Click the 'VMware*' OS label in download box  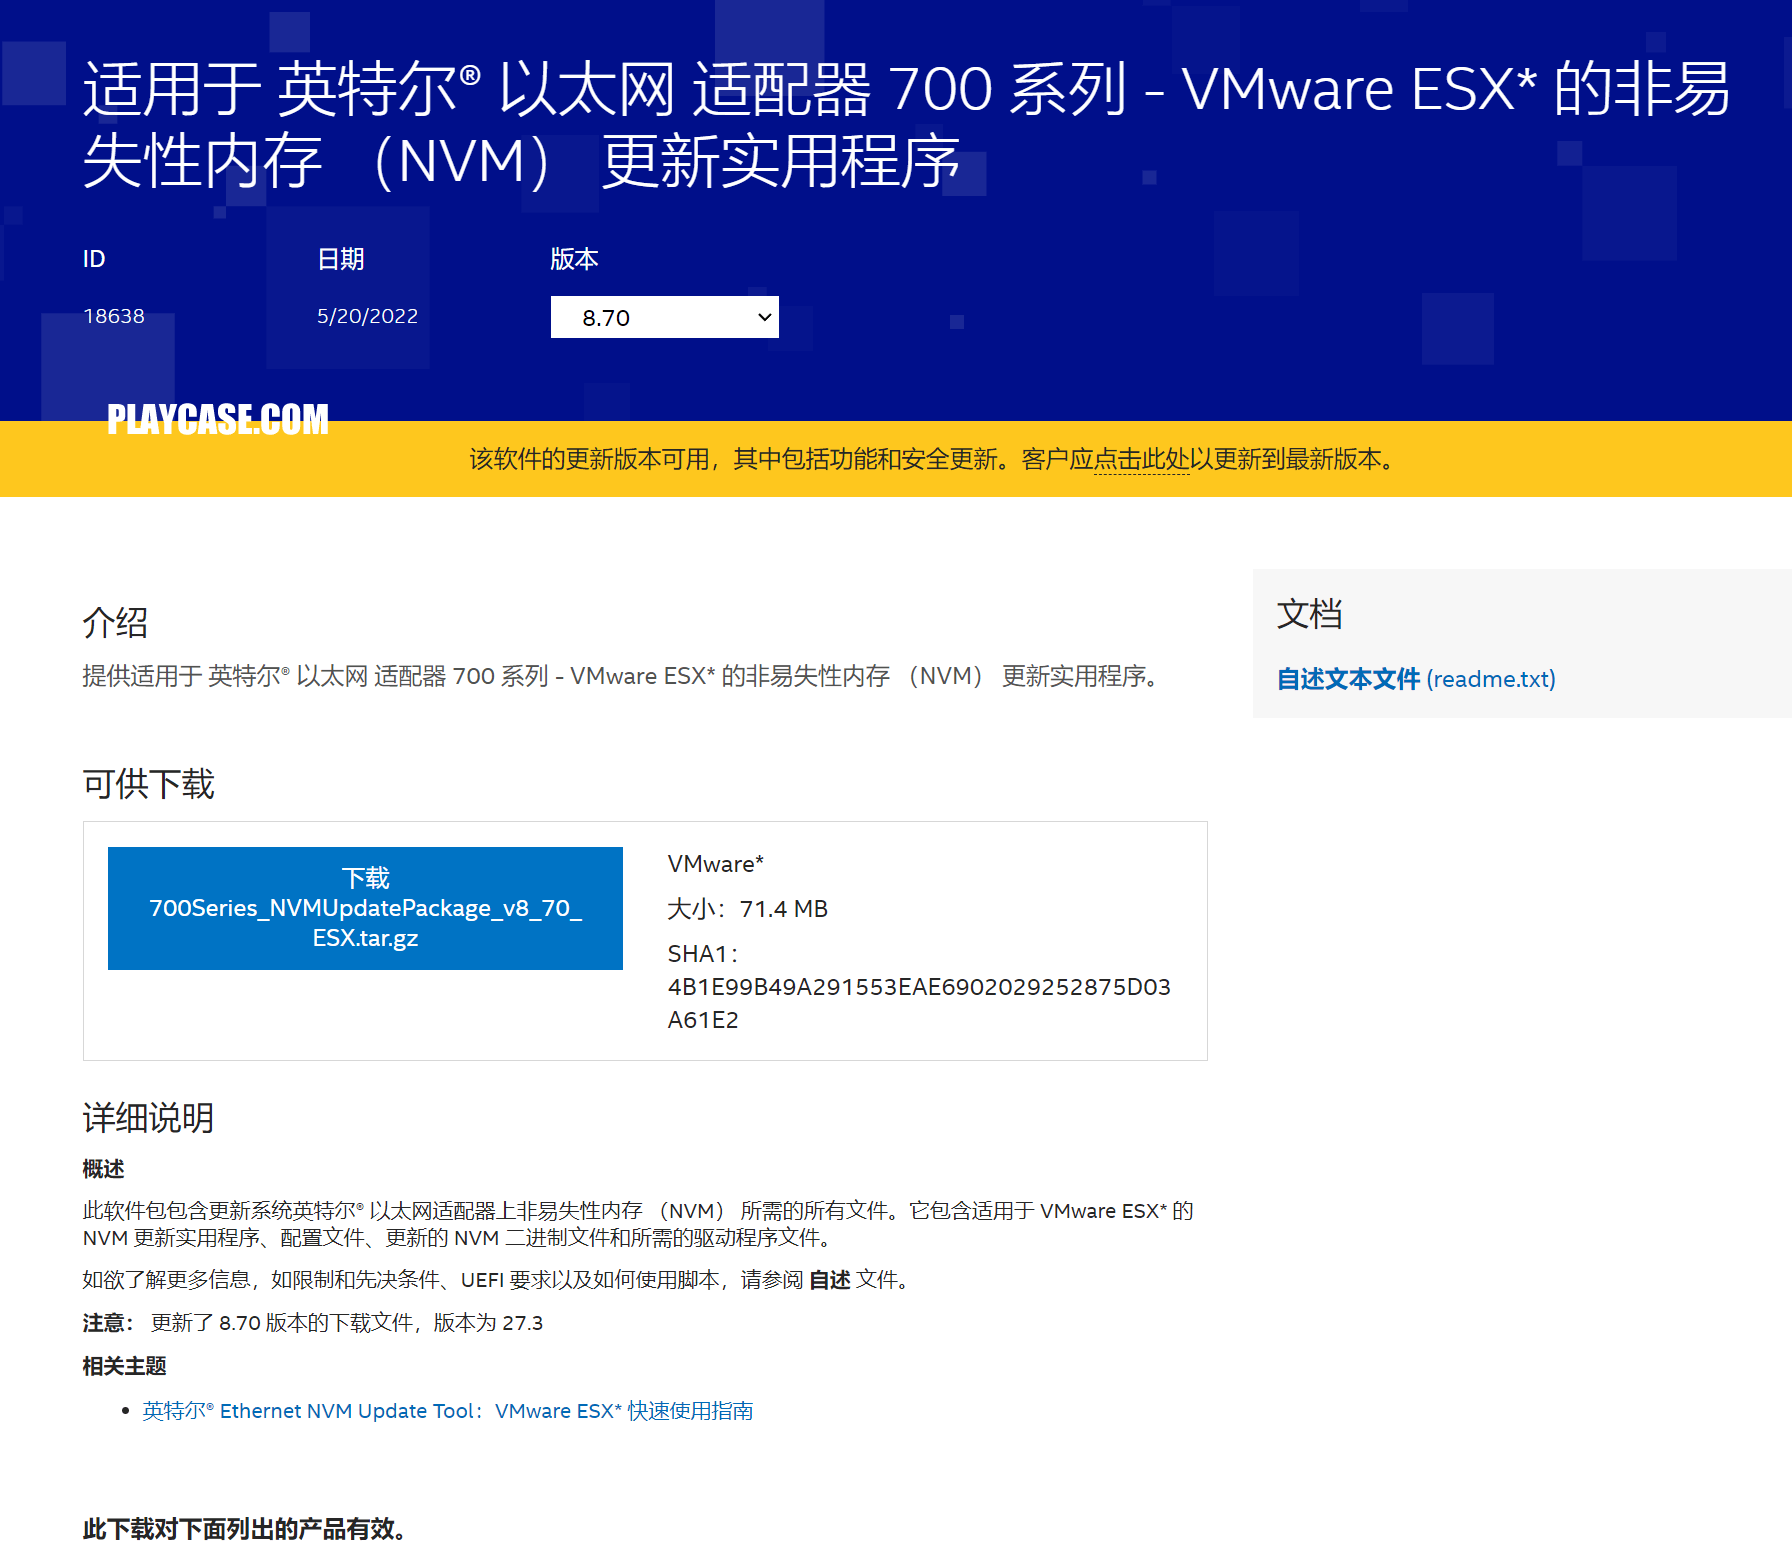coord(715,864)
